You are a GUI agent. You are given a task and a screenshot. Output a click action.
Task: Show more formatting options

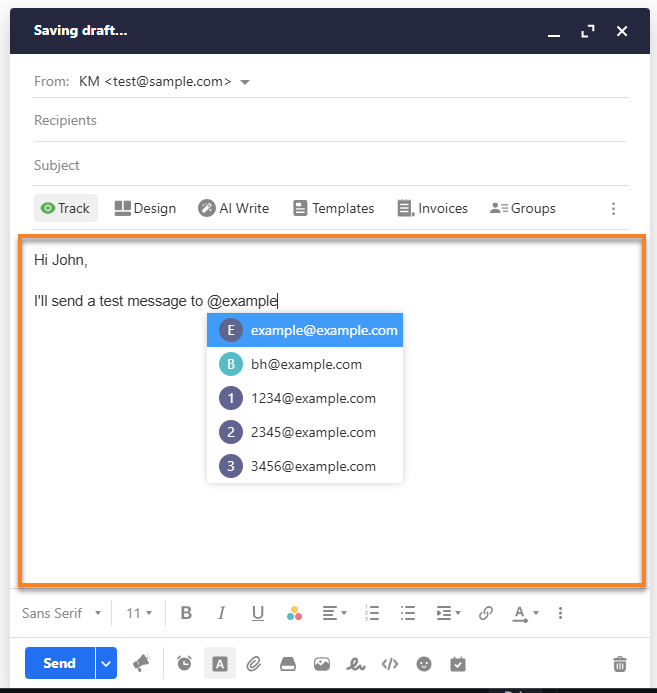point(560,613)
